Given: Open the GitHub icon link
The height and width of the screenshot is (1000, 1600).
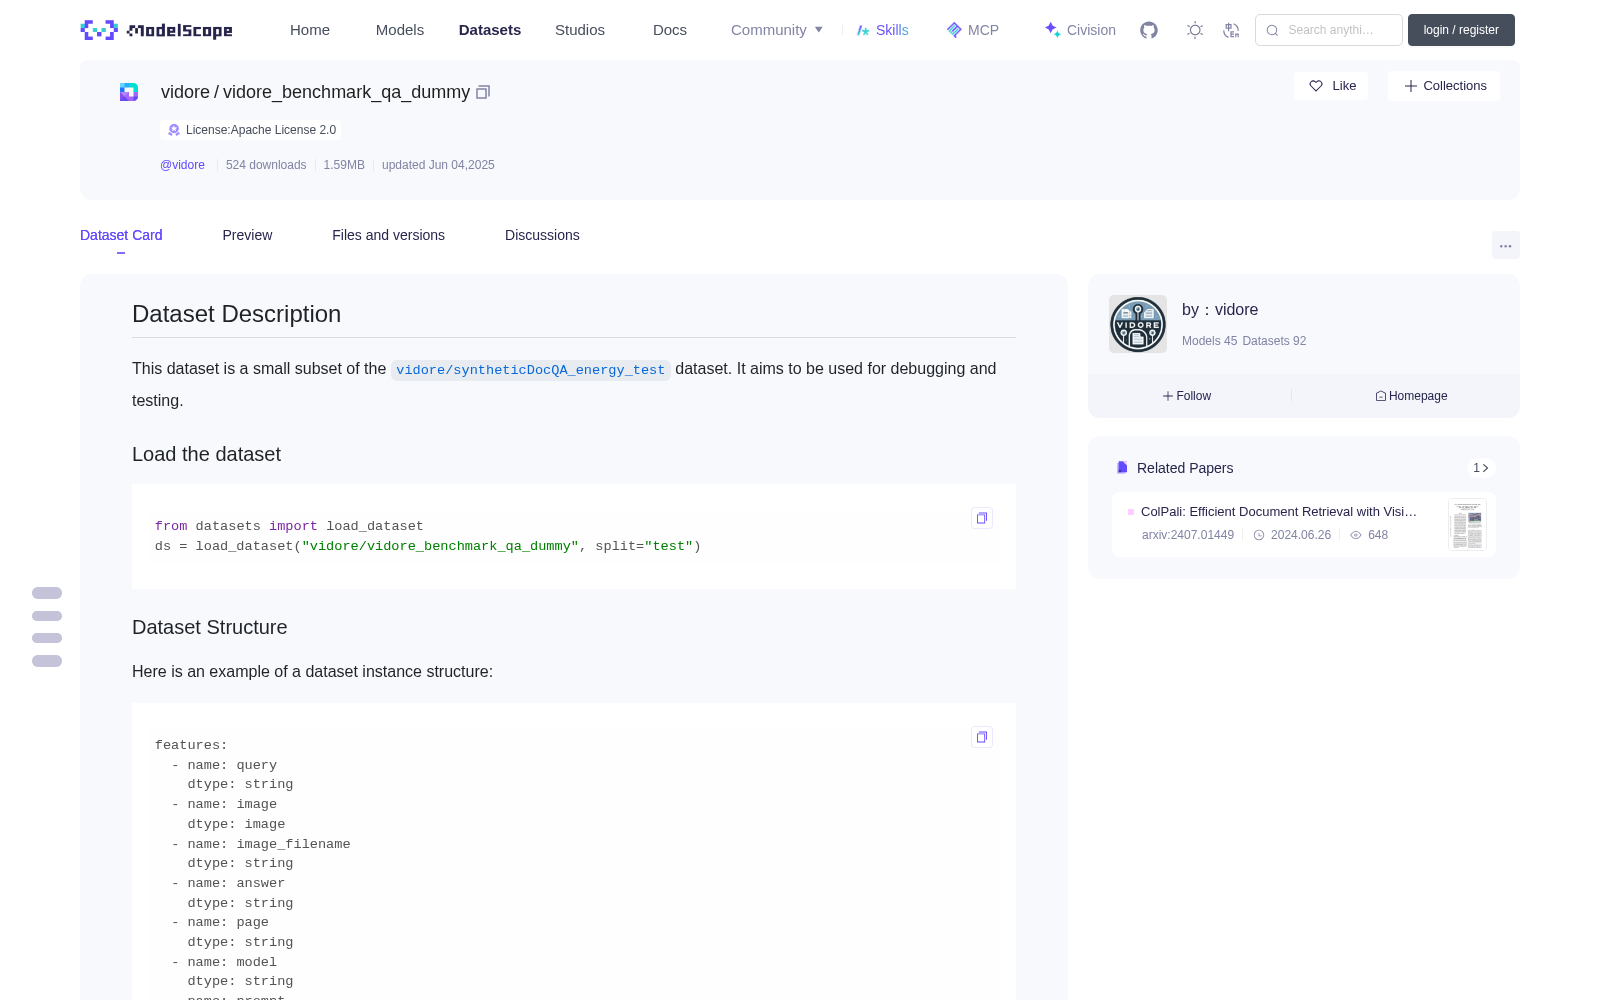Looking at the screenshot, I should 1149,30.
